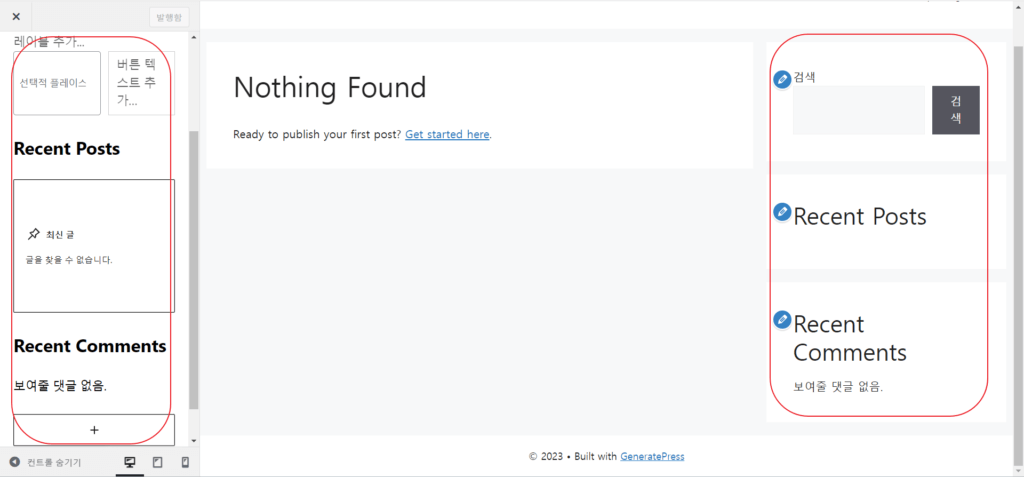Click the pencil edit icon next to 검색

tap(783, 79)
